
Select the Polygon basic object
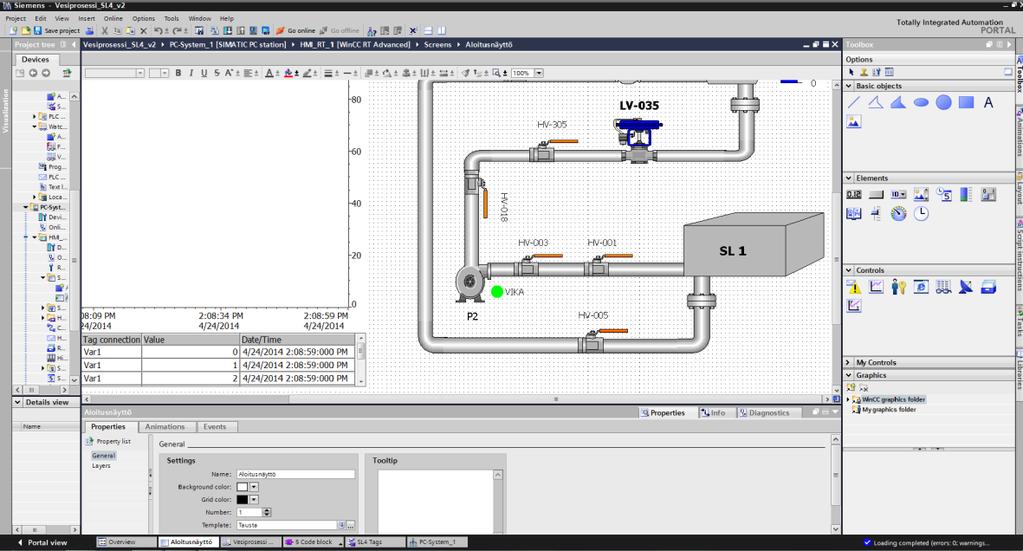[898, 102]
